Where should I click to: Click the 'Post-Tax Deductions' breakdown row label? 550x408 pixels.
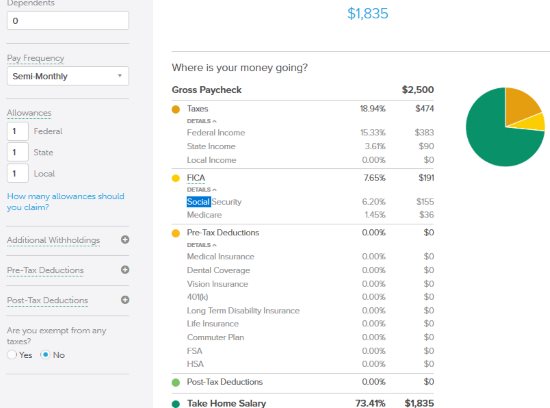point(225,382)
